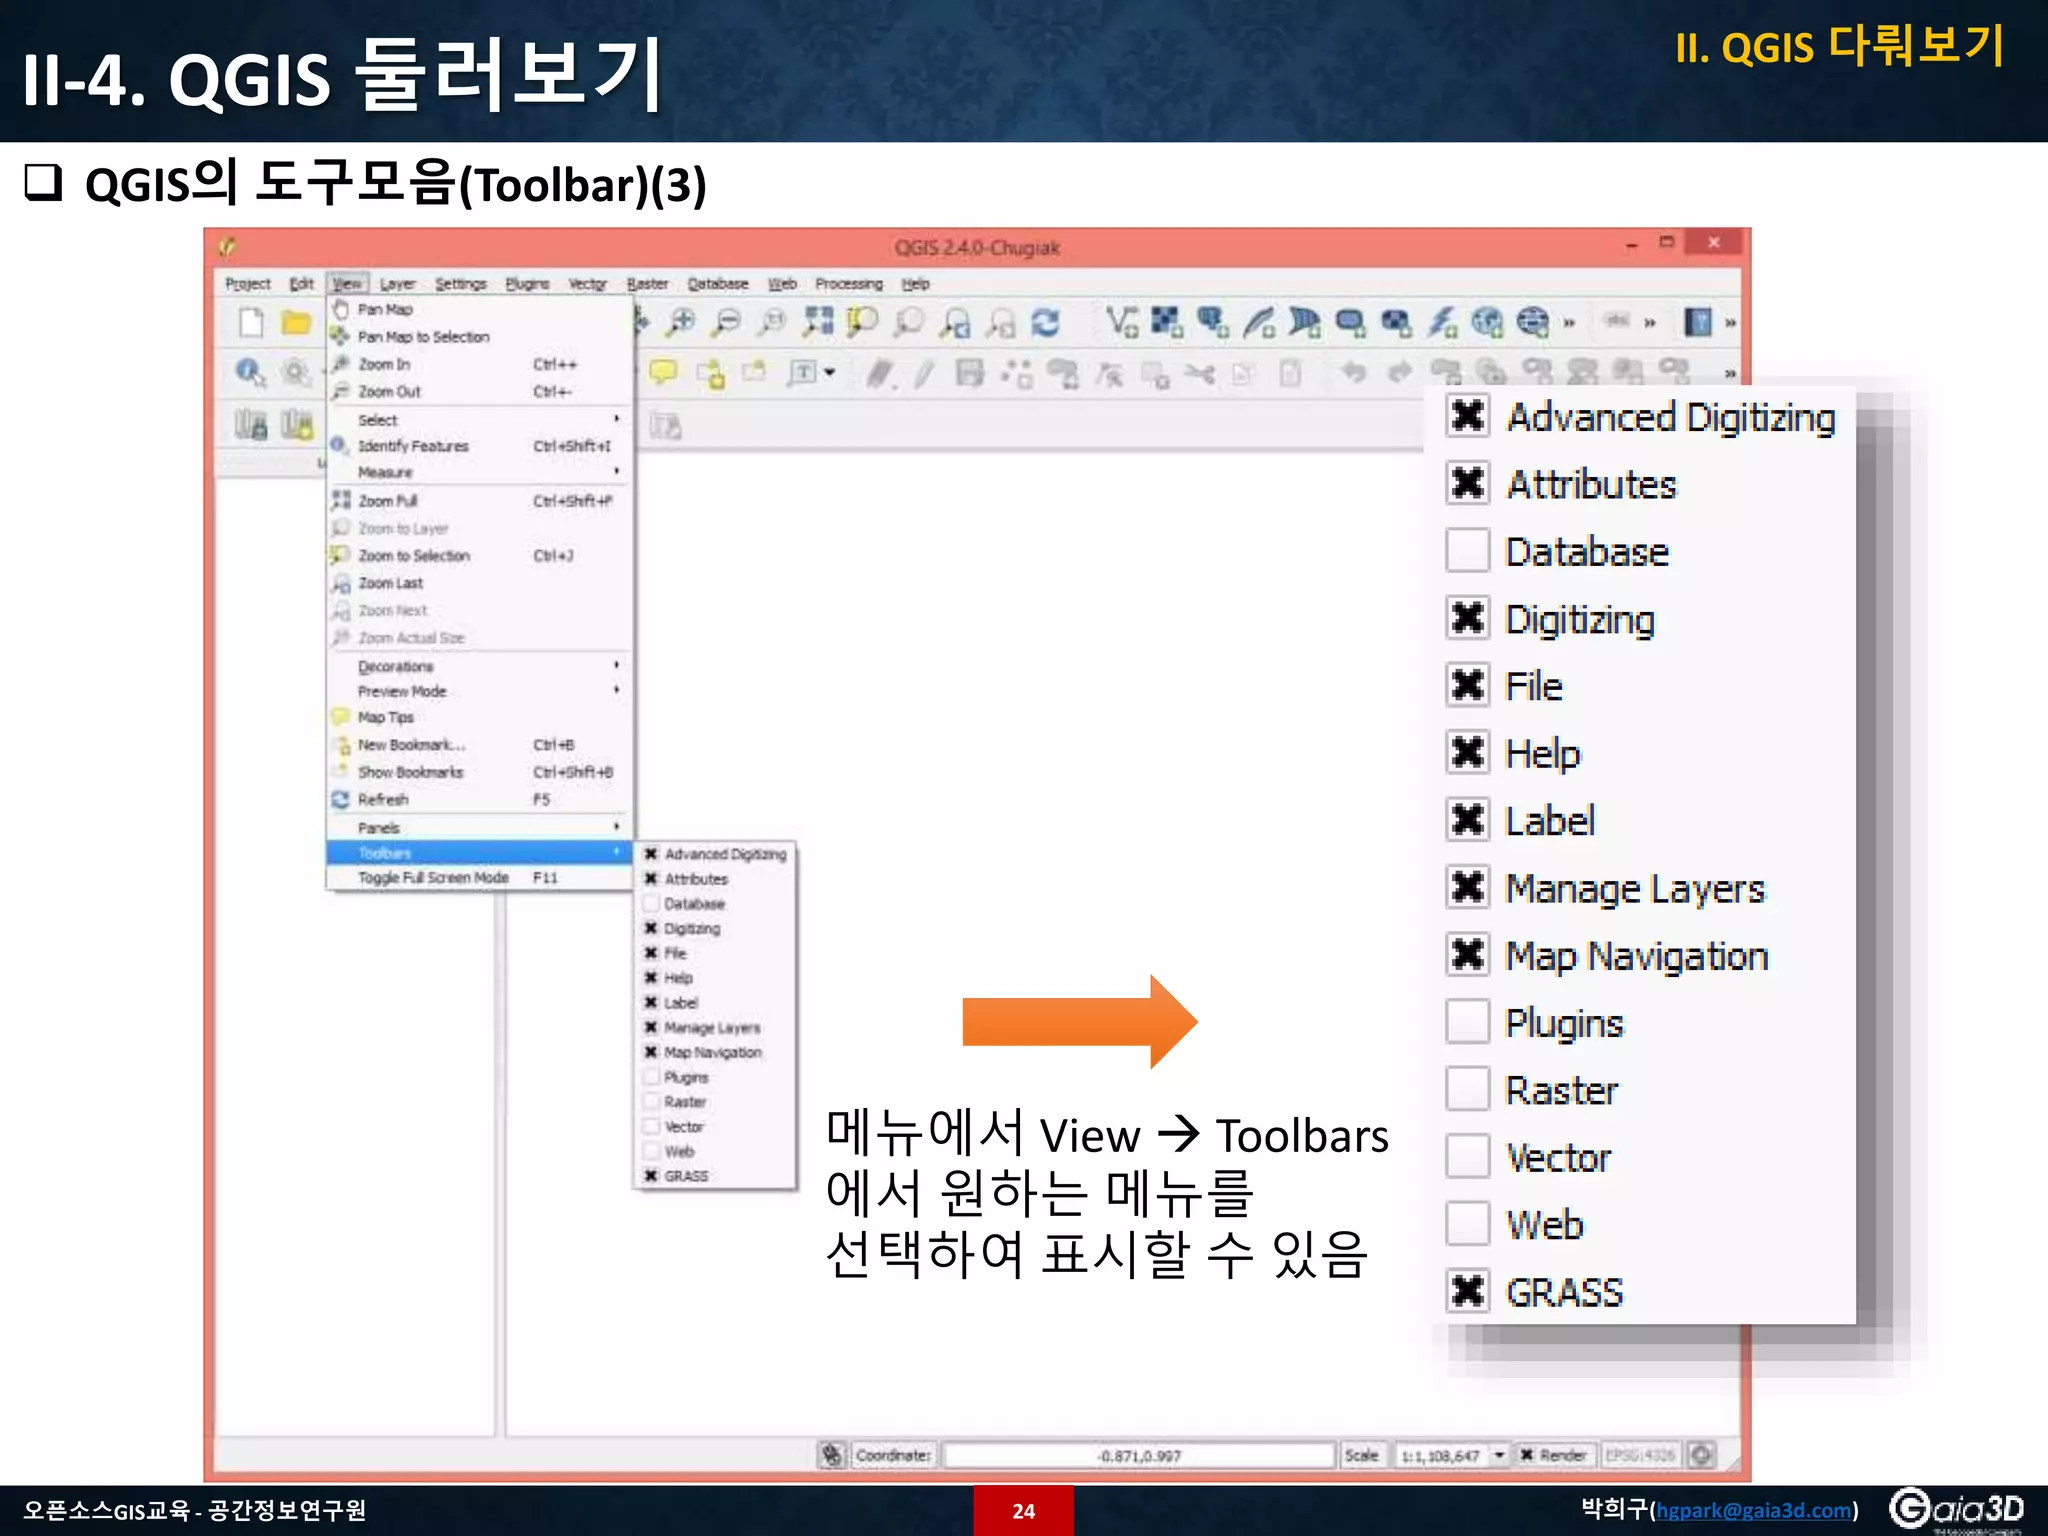Choose Show Bookmarks menu entry
Image resolution: width=2048 pixels, height=1536 pixels.
480,772
